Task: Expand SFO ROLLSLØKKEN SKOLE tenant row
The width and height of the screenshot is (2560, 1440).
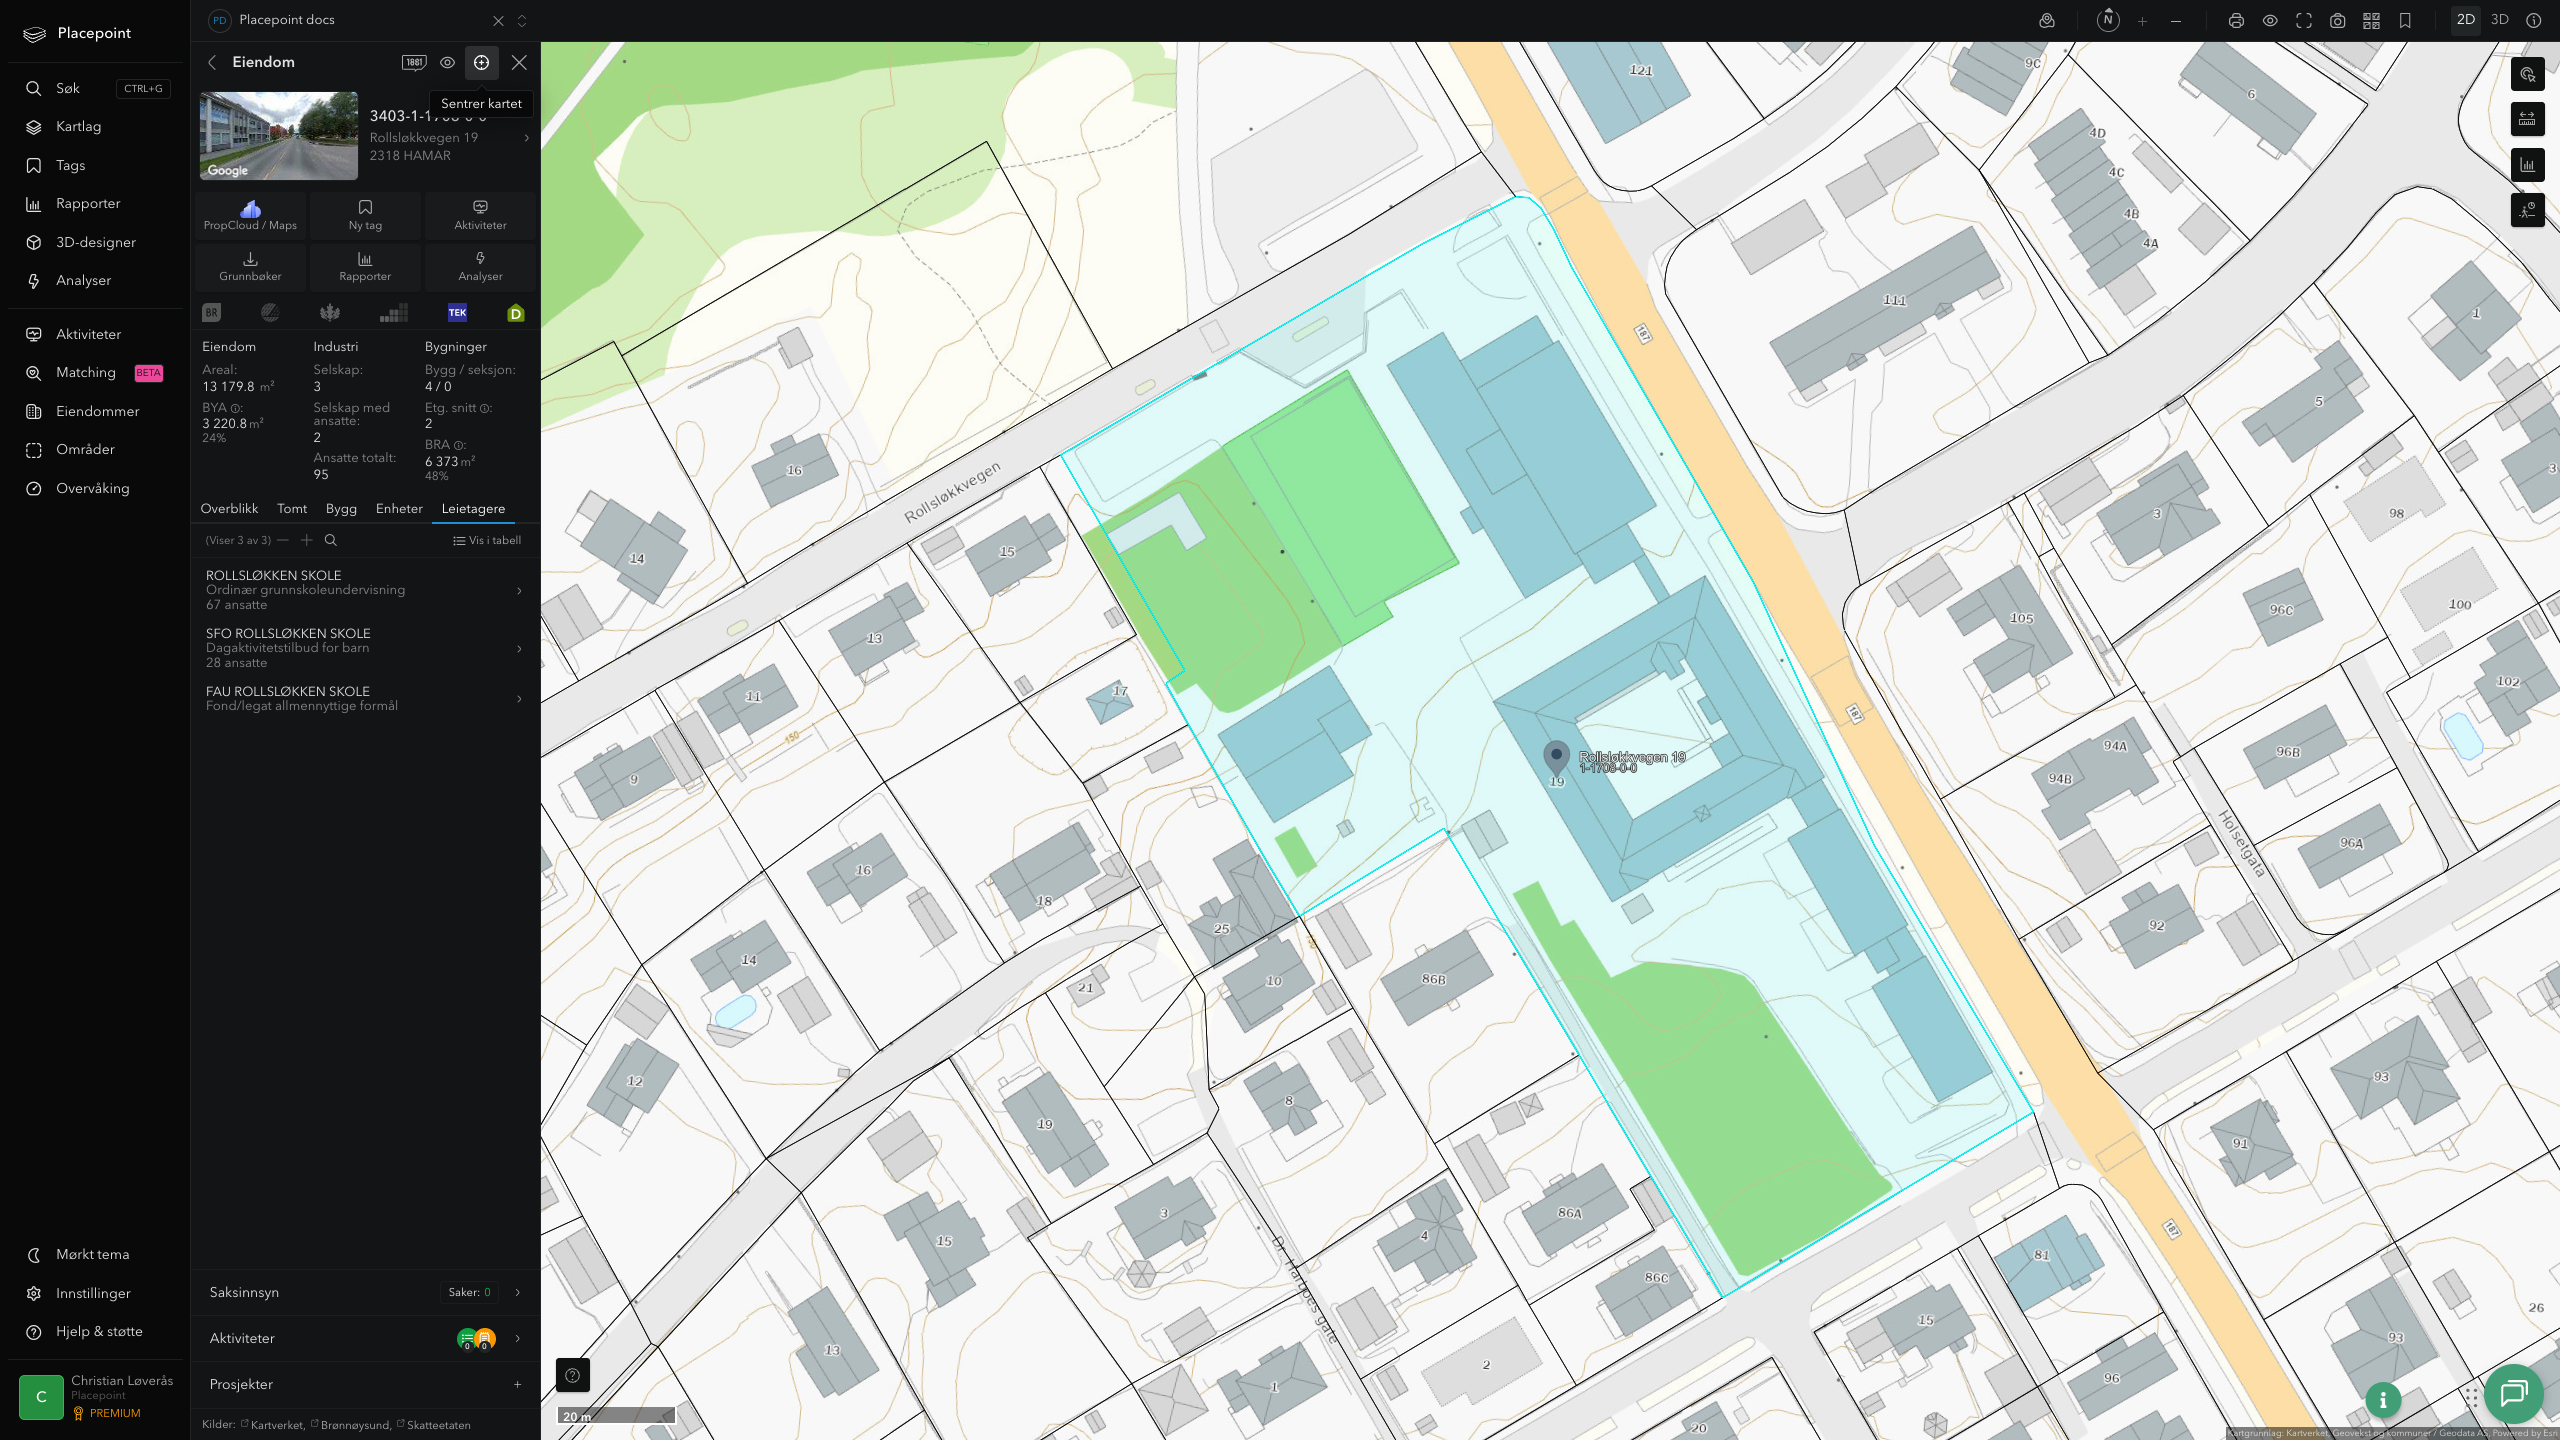Action: point(365,648)
